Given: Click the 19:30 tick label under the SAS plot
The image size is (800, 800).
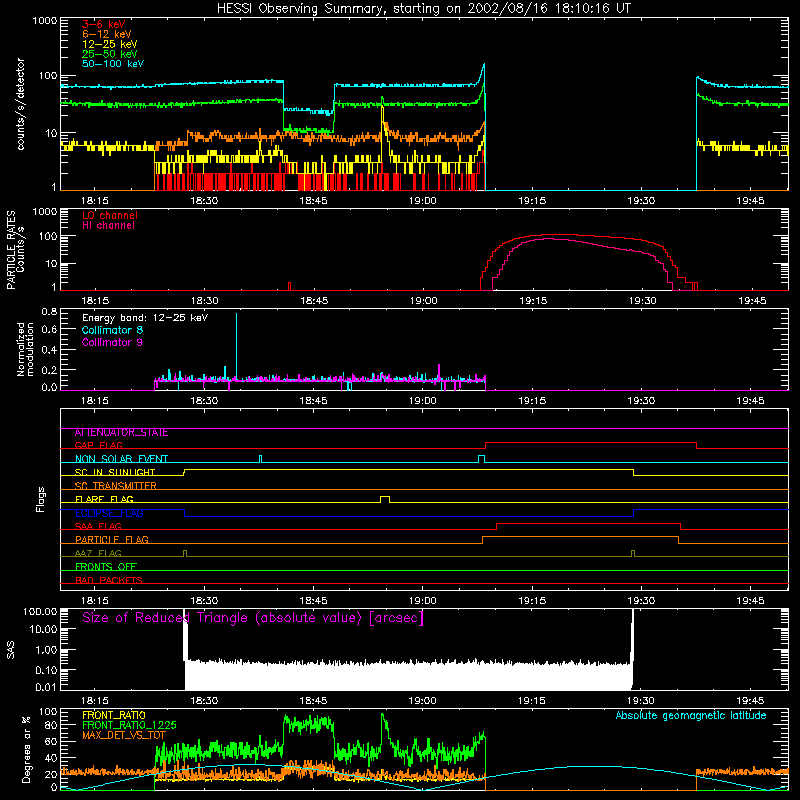Looking at the screenshot, I should coord(641,701).
